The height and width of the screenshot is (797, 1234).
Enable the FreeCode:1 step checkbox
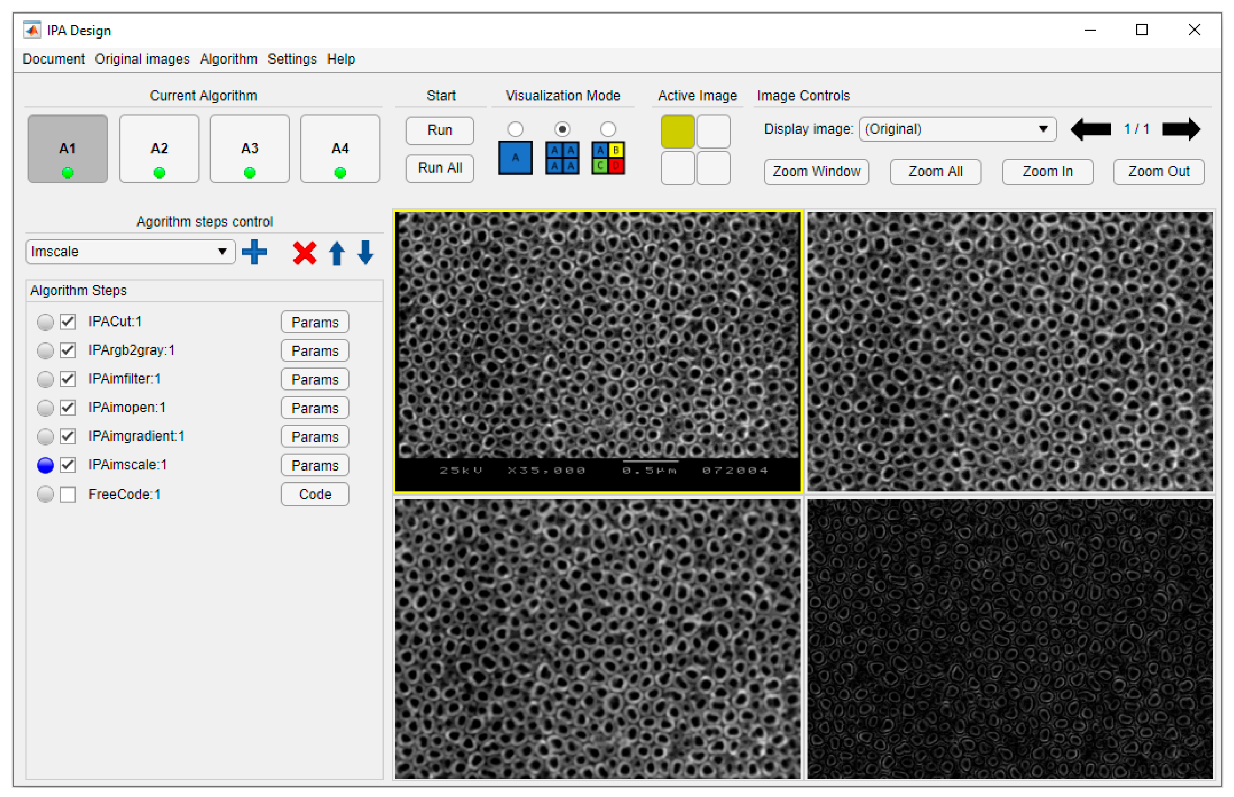[x=68, y=494]
